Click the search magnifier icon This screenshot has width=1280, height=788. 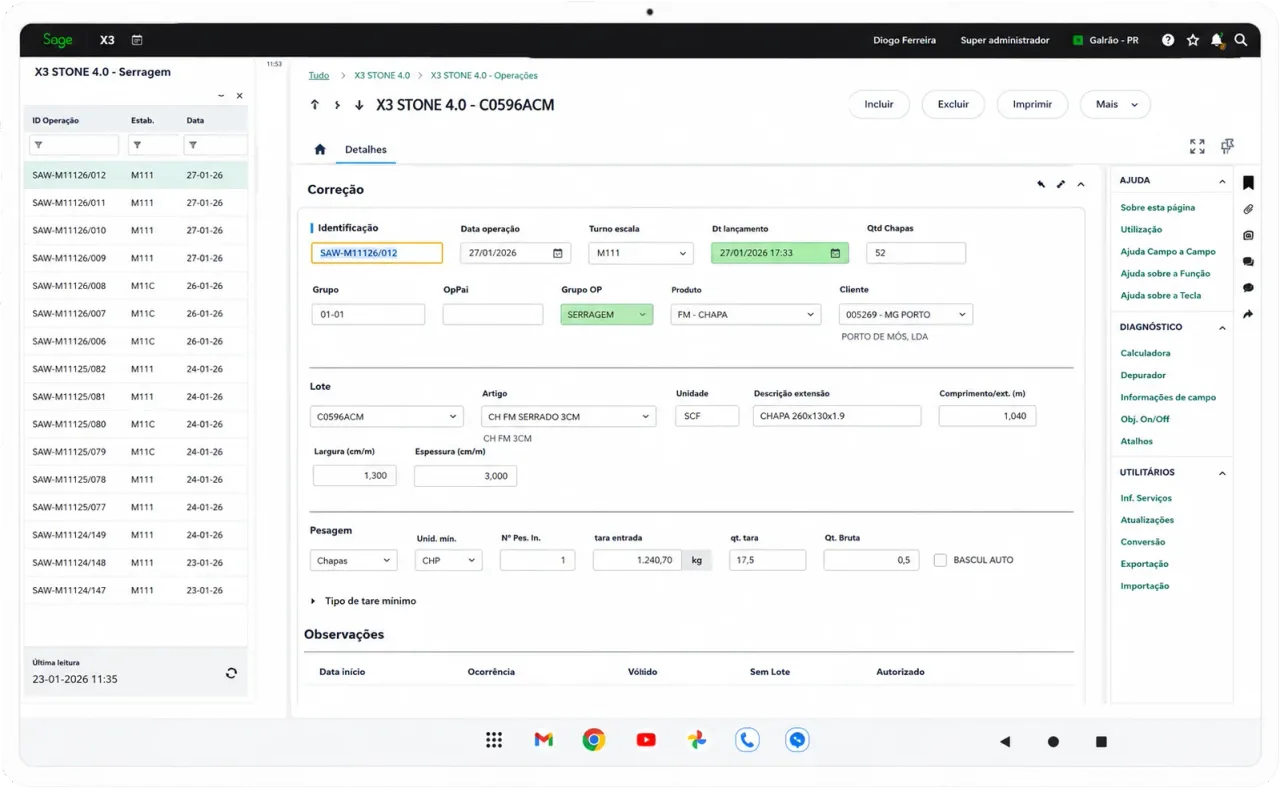tap(1241, 40)
